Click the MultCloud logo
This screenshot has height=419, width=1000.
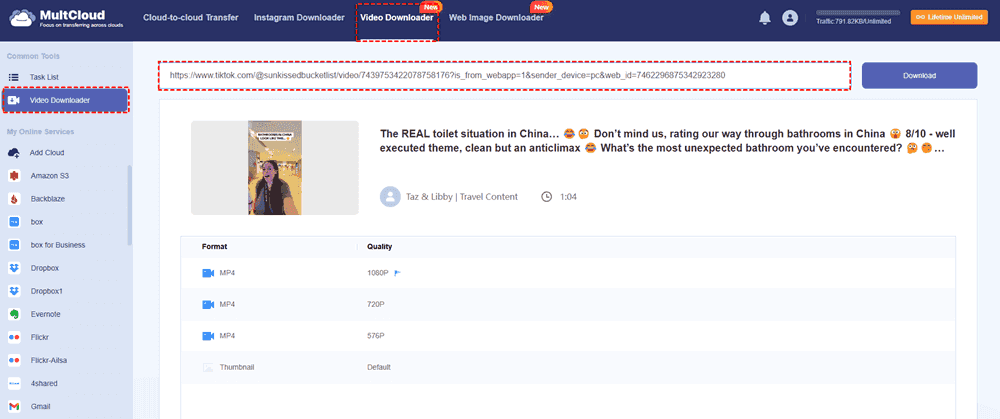click(x=66, y=18)
